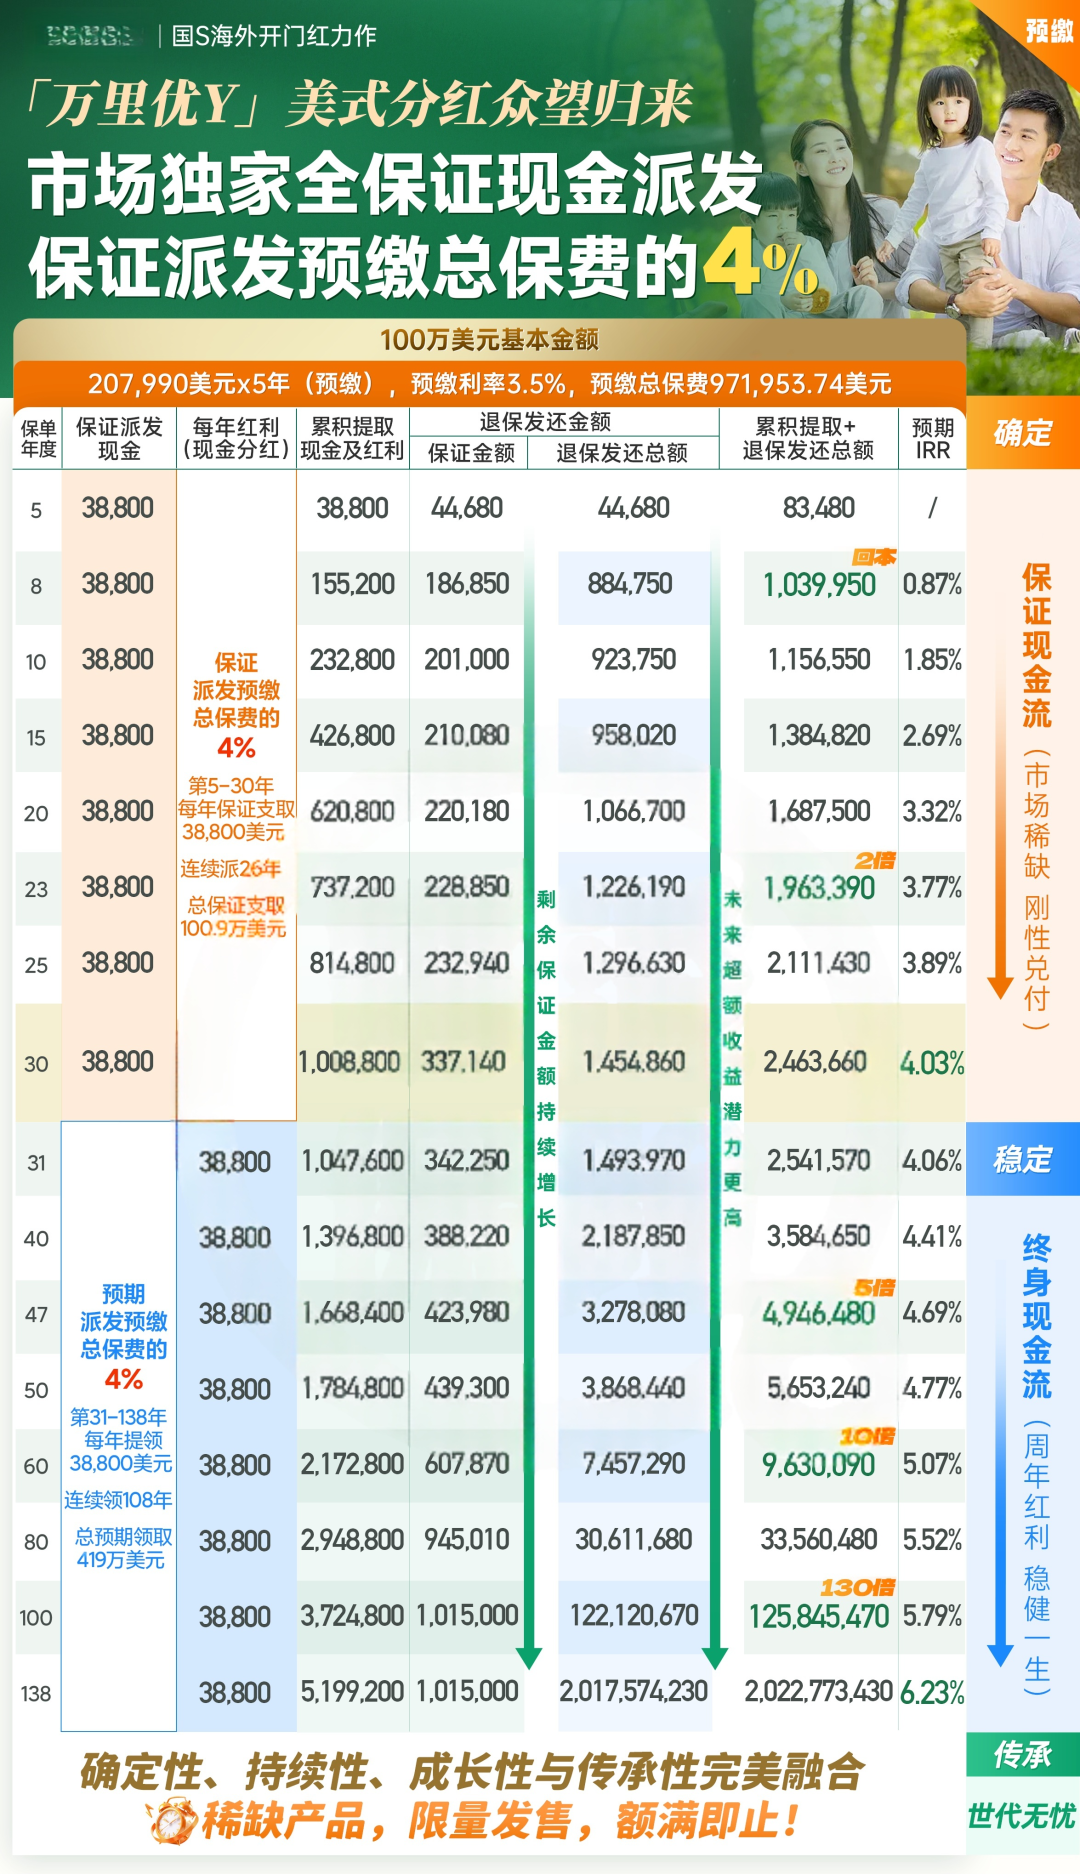Viewport: 1080px width, 1874px height.
Task: Click the 130倍 badge in year 100 row
Action: click(857, 1588)
